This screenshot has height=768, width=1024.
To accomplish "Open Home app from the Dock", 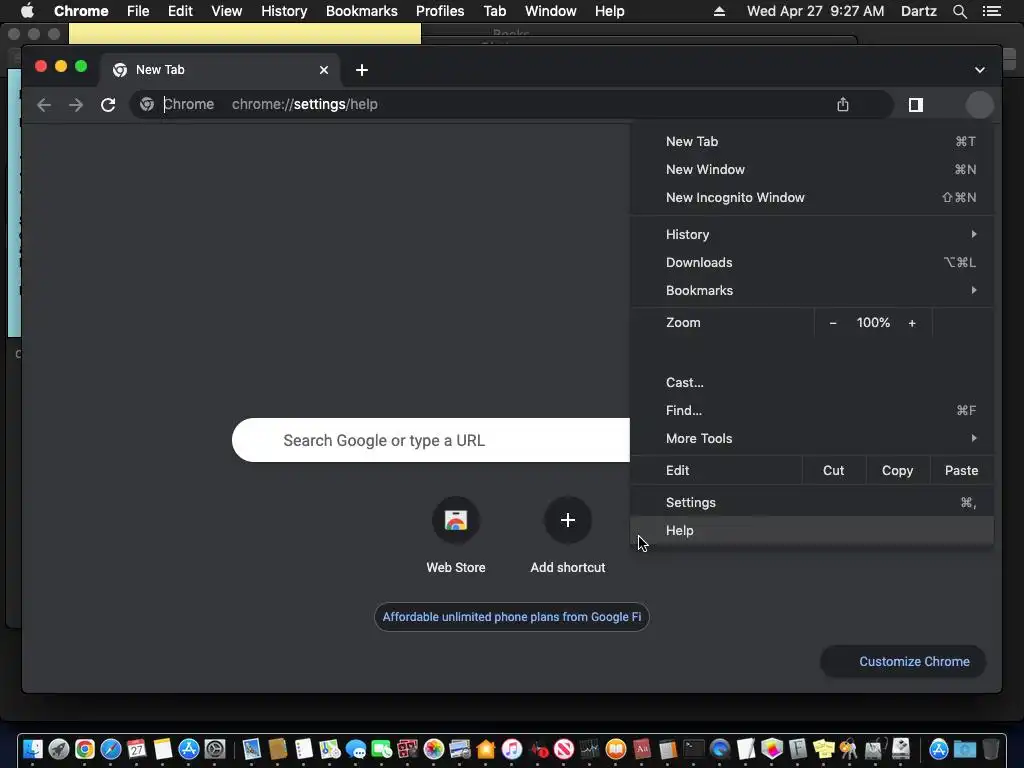I will click(486, 749).
